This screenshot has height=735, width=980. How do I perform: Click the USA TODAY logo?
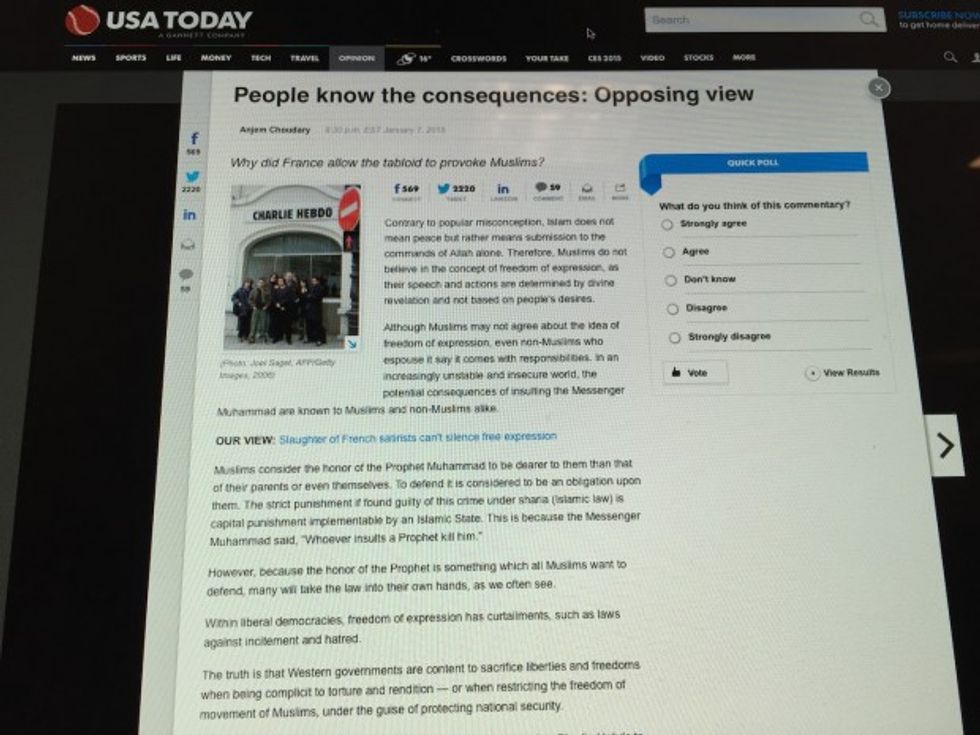(x=159, y=20)
